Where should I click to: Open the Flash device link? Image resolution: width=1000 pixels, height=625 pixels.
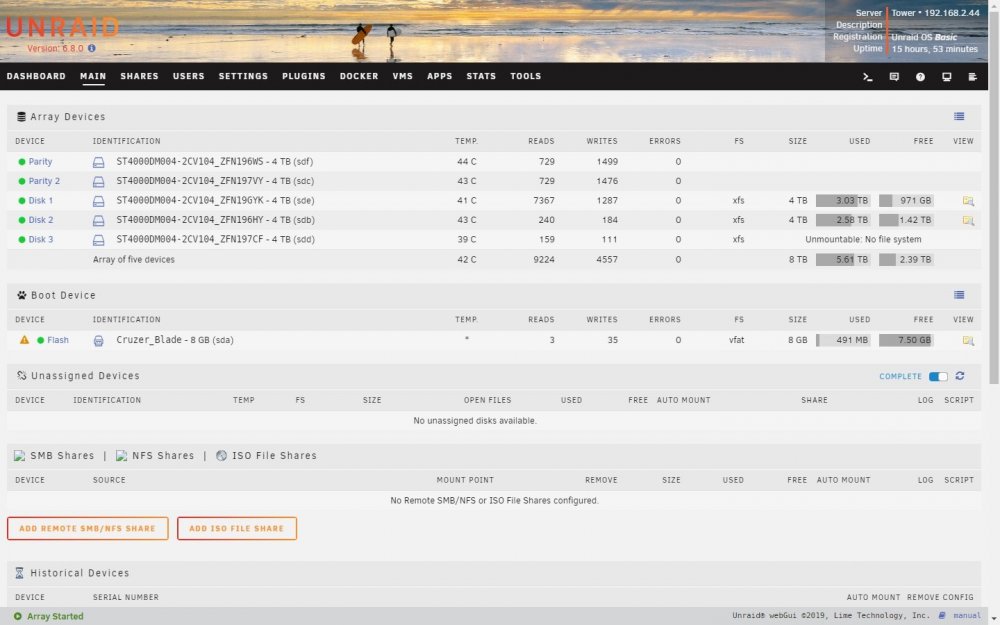coord(58,341)
